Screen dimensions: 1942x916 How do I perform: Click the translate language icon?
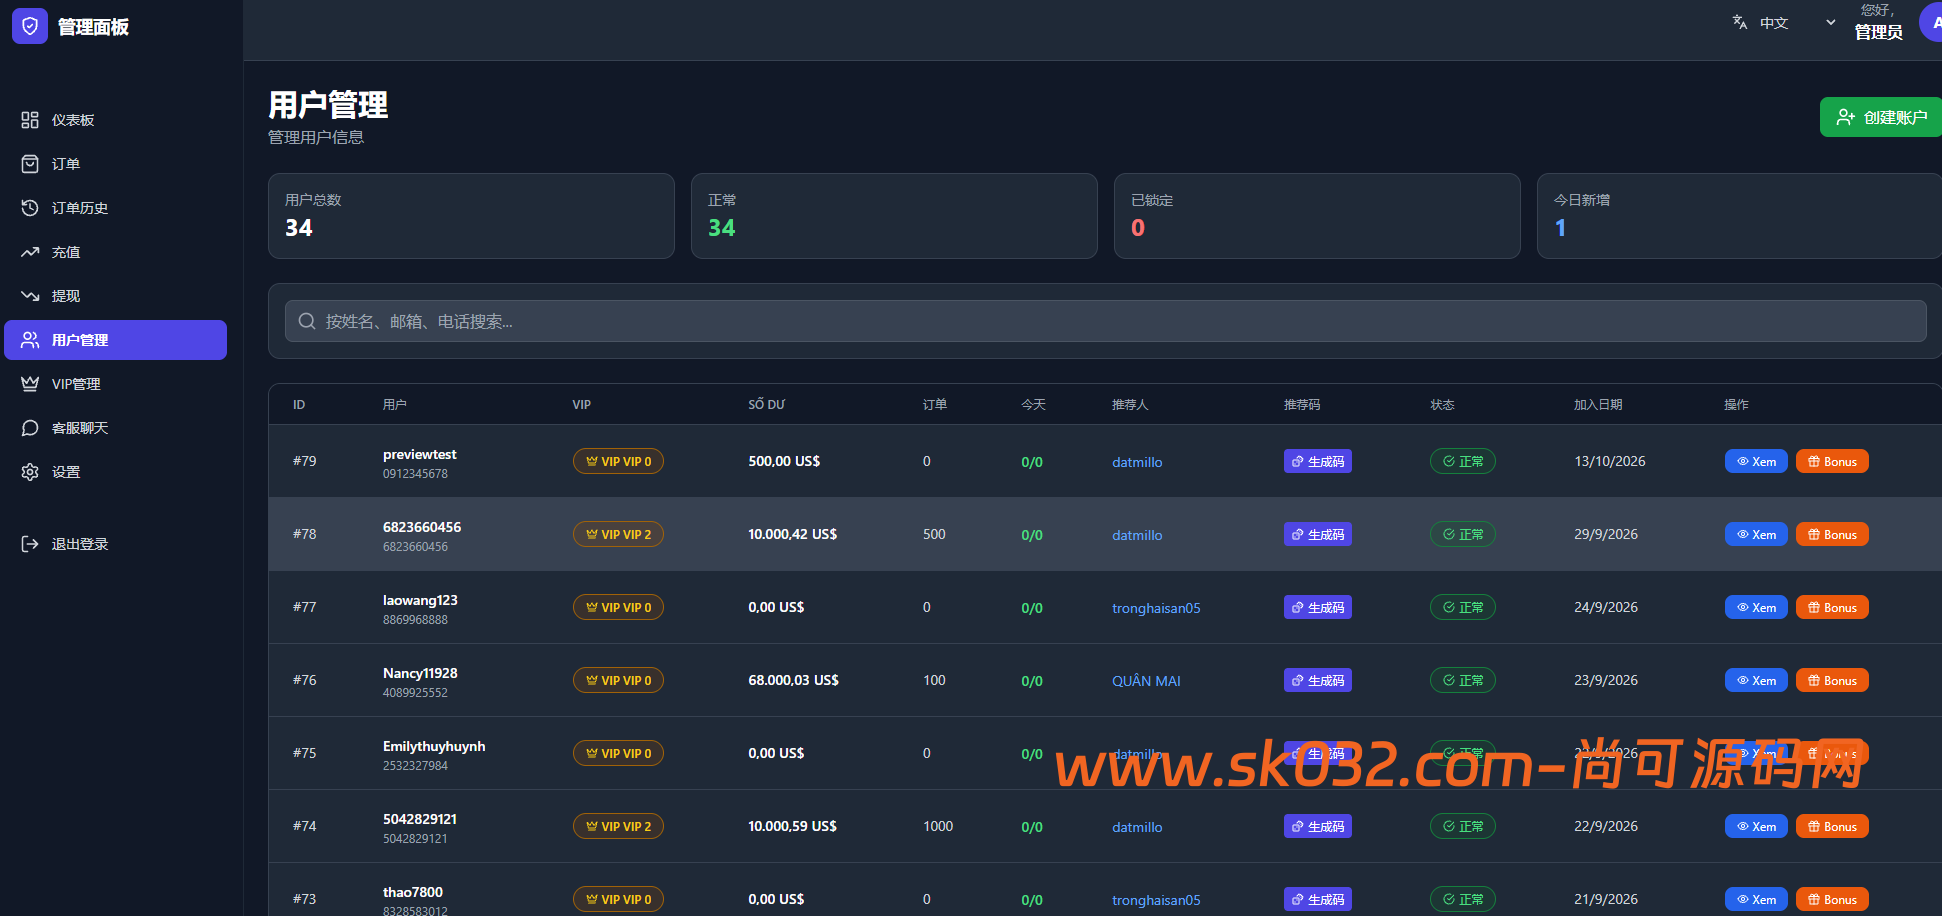pos(1740,22)
